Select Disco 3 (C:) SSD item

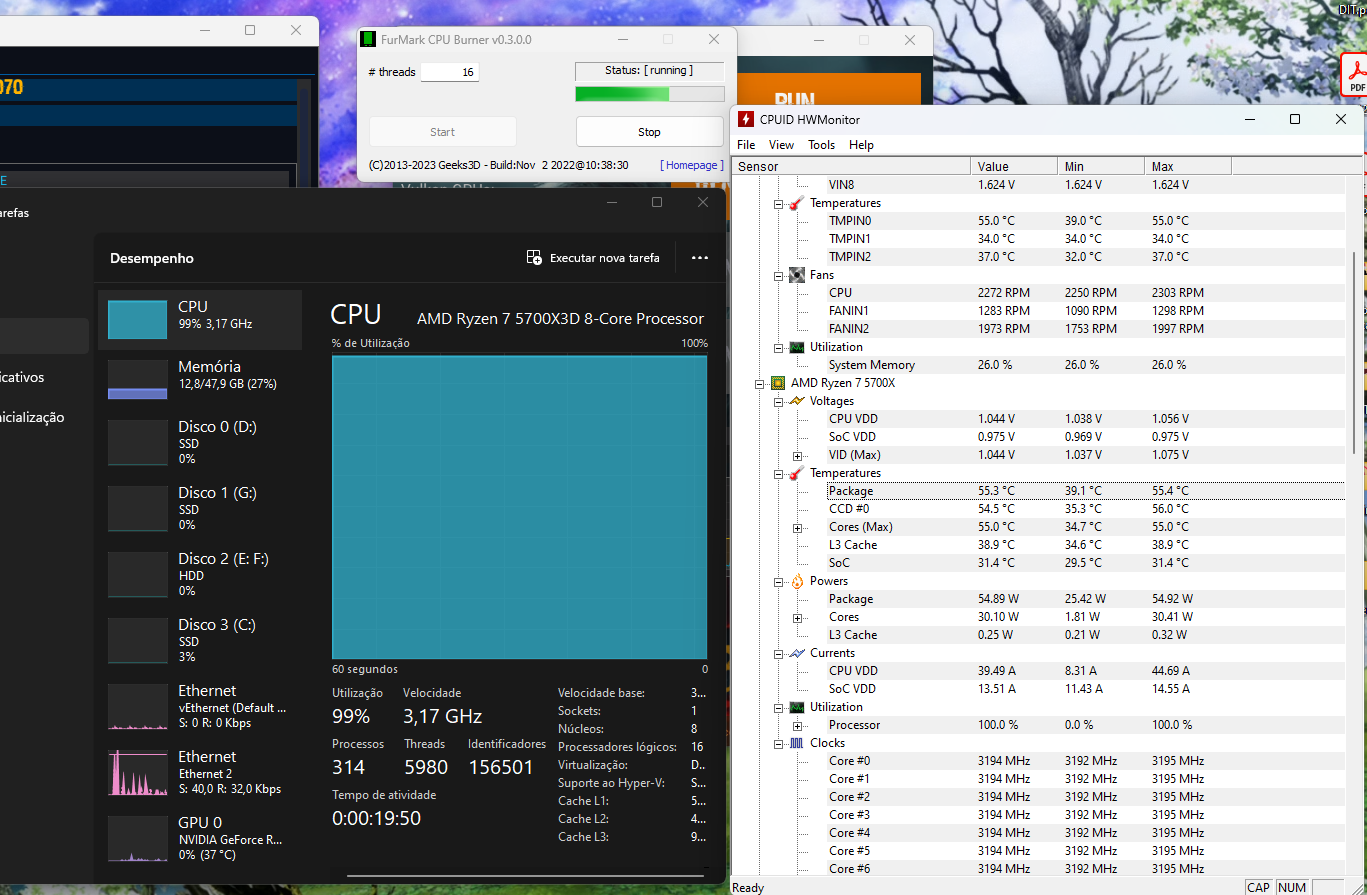coord(200,640)
